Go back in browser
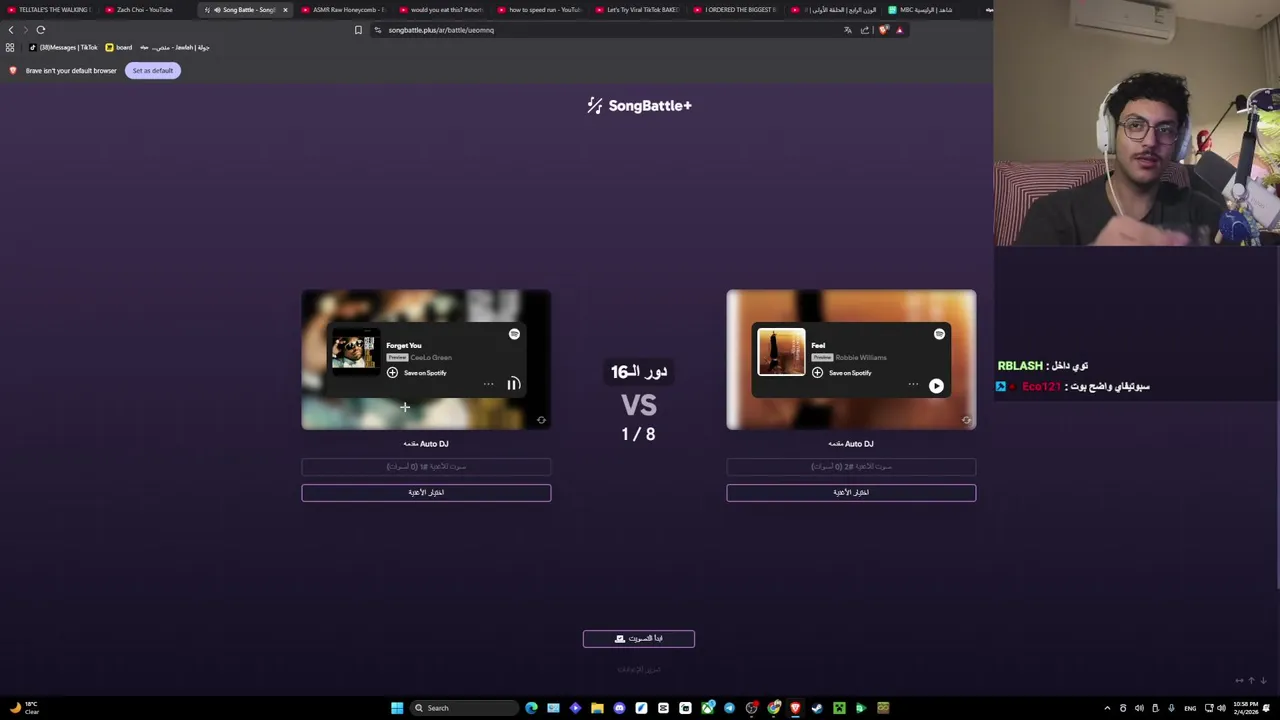Image resolution: width=1280 pixels, height=720 pixels. 11,30
